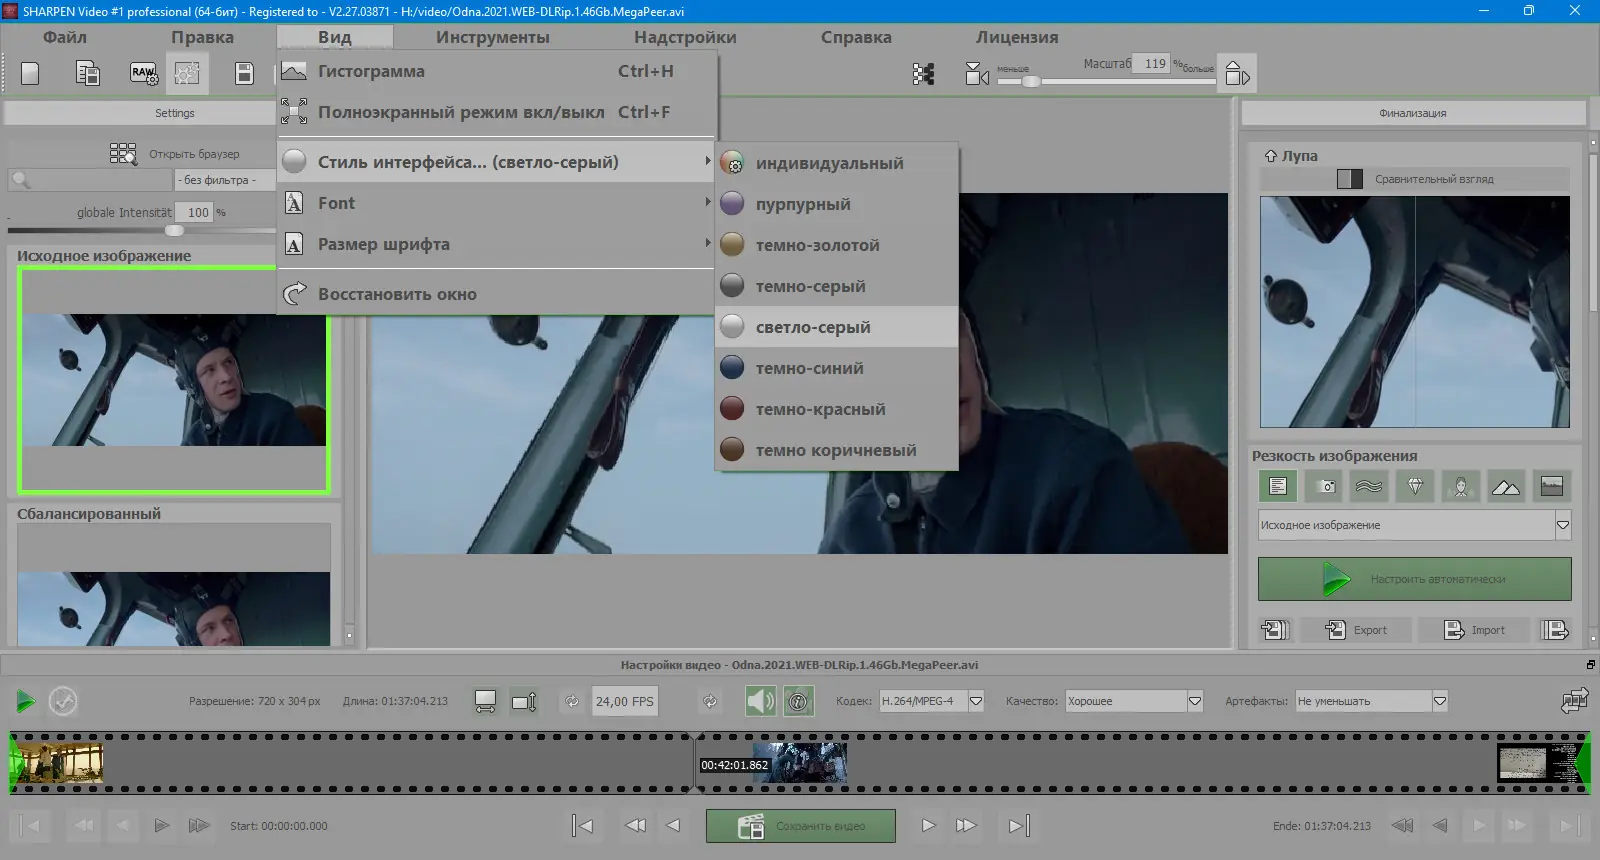Screen dimensions: 1600x860
Task: Select the mountains sharpness preset icon
Action: [1506, 486]
